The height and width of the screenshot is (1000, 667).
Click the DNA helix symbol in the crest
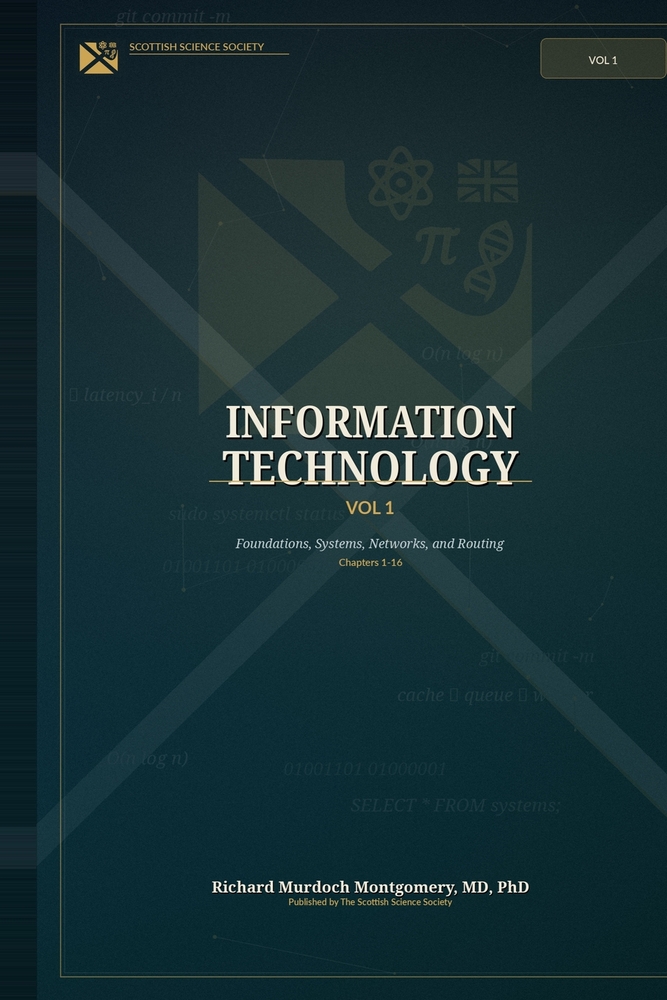(490, 261)
